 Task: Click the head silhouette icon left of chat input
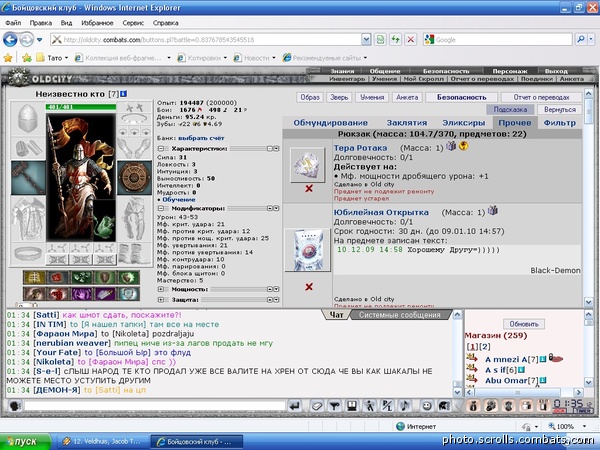click(x=15, y=406)
